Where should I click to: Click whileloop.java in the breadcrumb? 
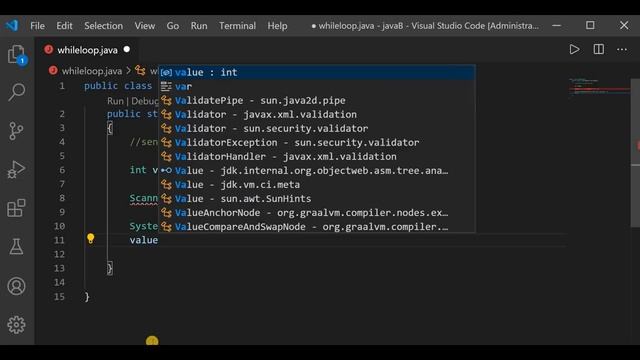pyautogui.click(x=91, y=71)
